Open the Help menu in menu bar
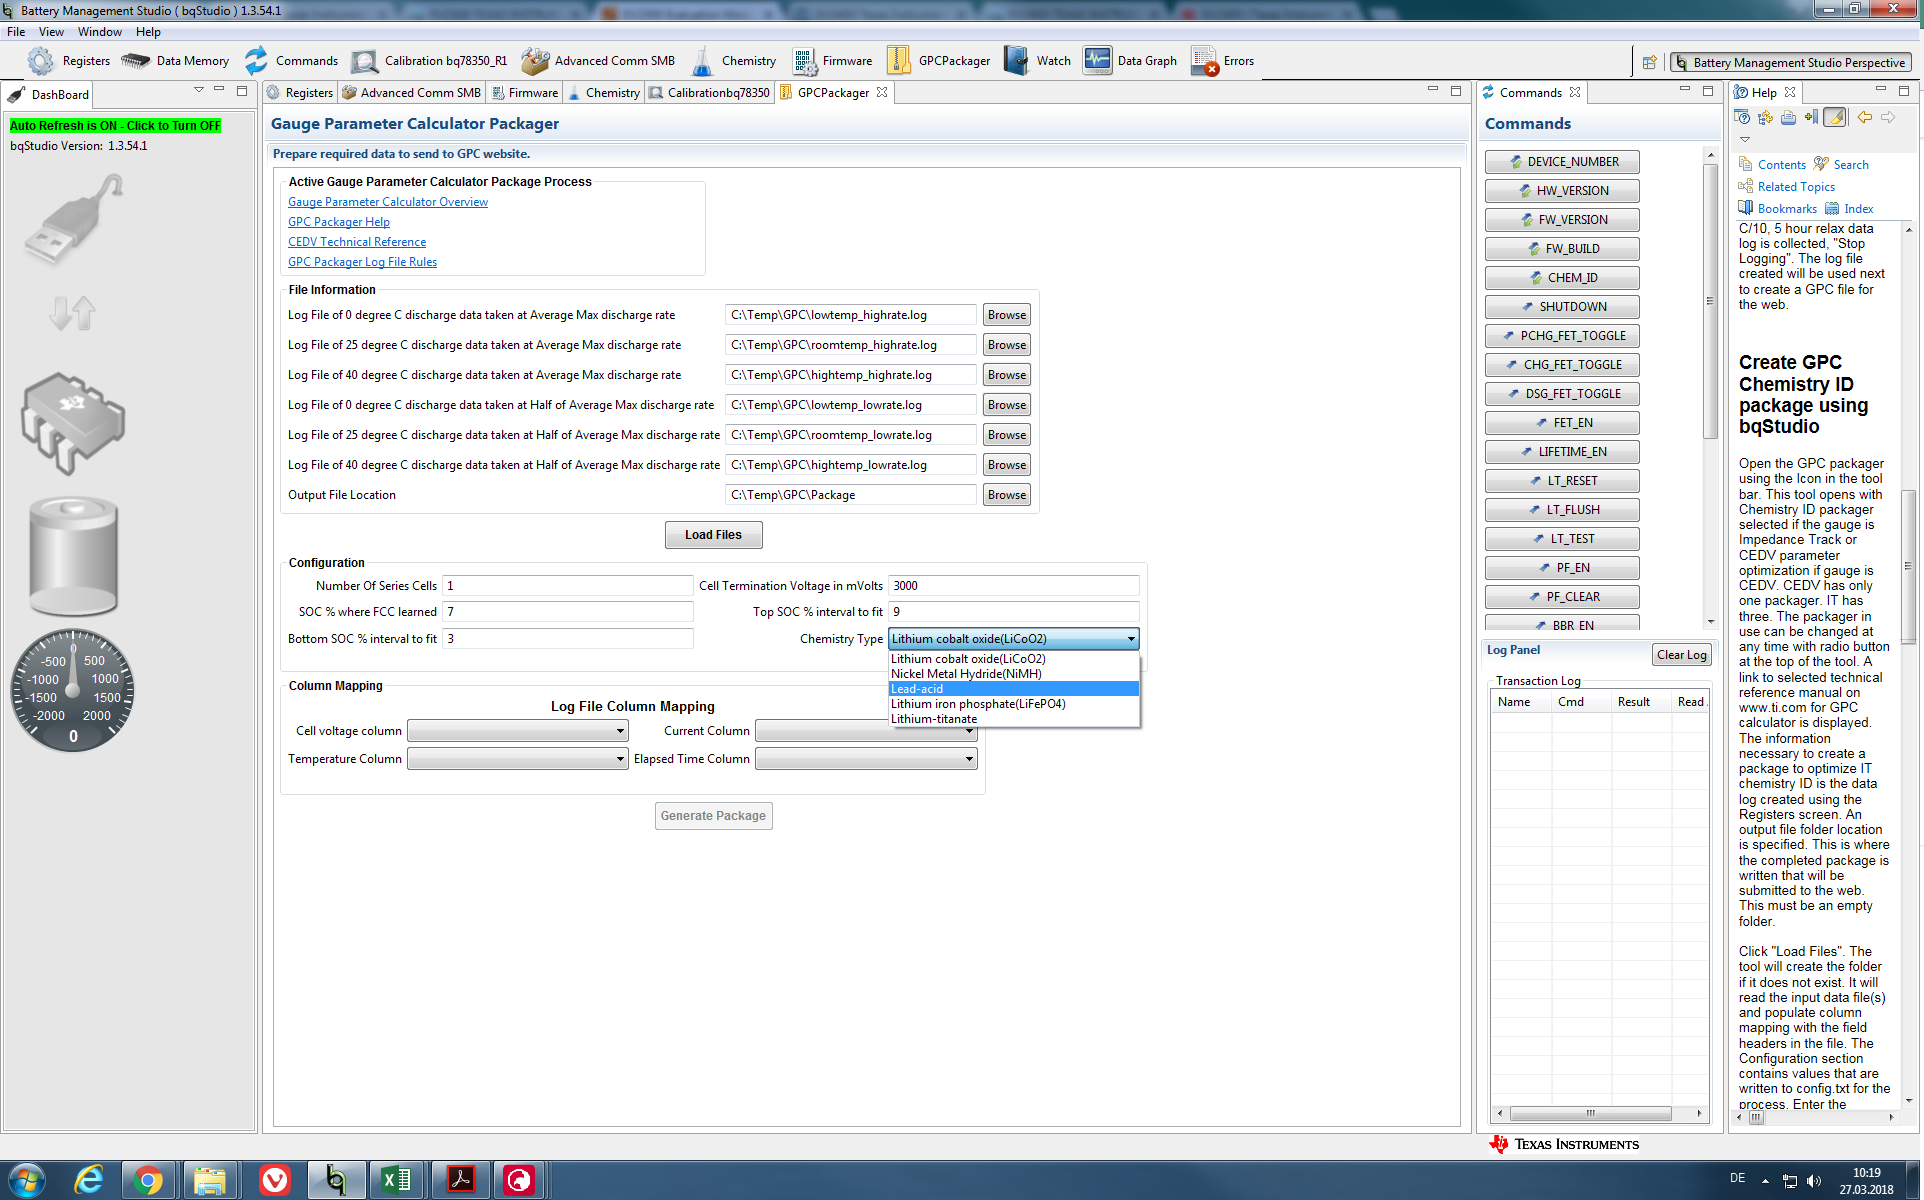This screenshot has width=1924, height=1200. click(x=148, y=32)
